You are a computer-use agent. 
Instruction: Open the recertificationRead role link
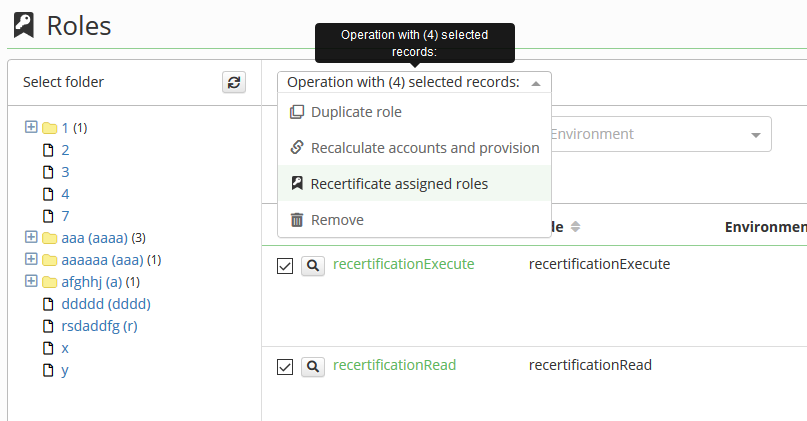394,365
